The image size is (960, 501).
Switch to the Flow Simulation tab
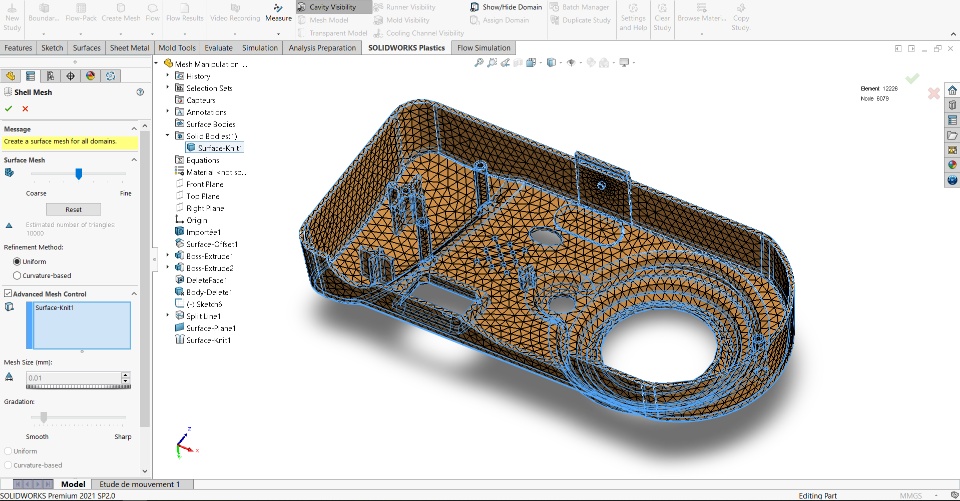484,47
